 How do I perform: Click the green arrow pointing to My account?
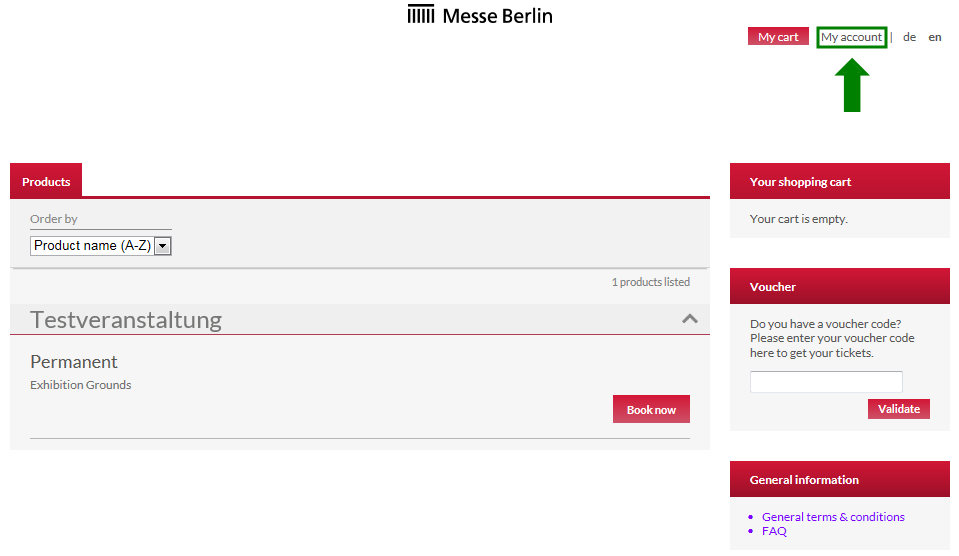click(x=852, y=85)
